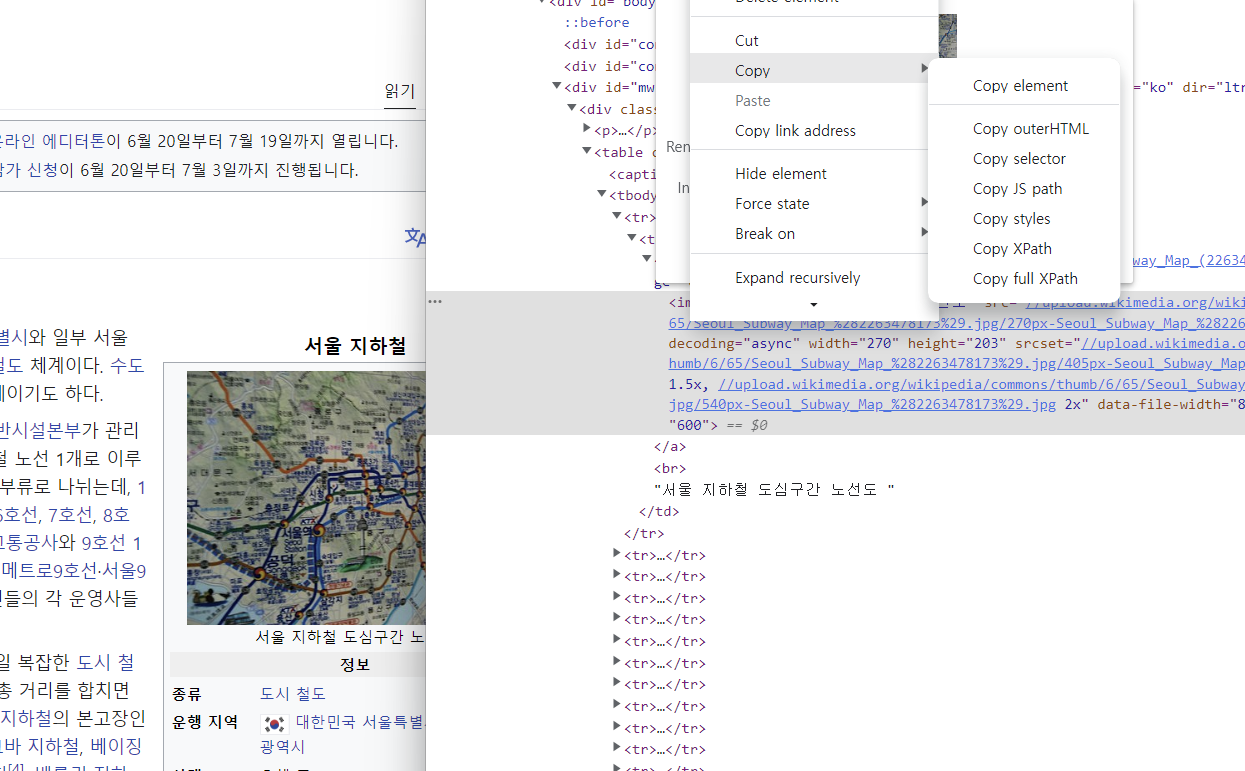Select Copy element in submenu
Image resolution: width=1245 pixels, height=771 pixels.
[x=1023, y=85]
